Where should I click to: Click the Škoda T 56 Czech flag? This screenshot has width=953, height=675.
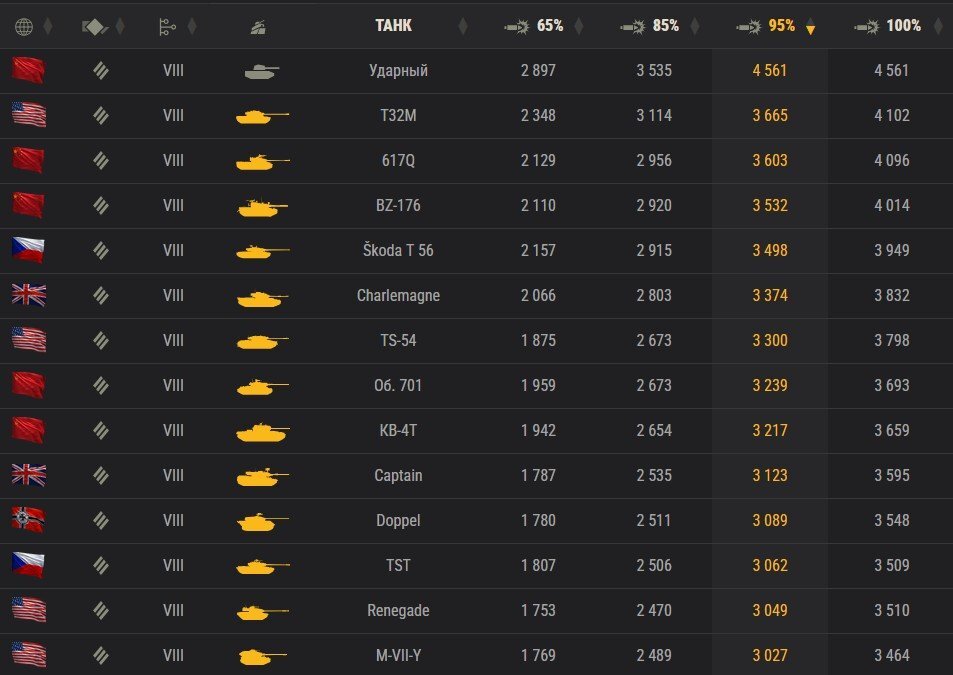click(x=28, y=250)
